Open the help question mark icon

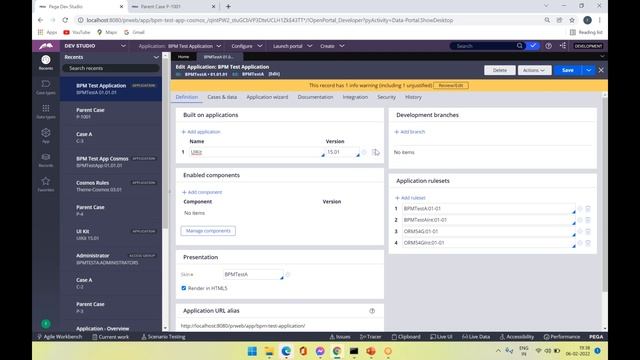549,46
